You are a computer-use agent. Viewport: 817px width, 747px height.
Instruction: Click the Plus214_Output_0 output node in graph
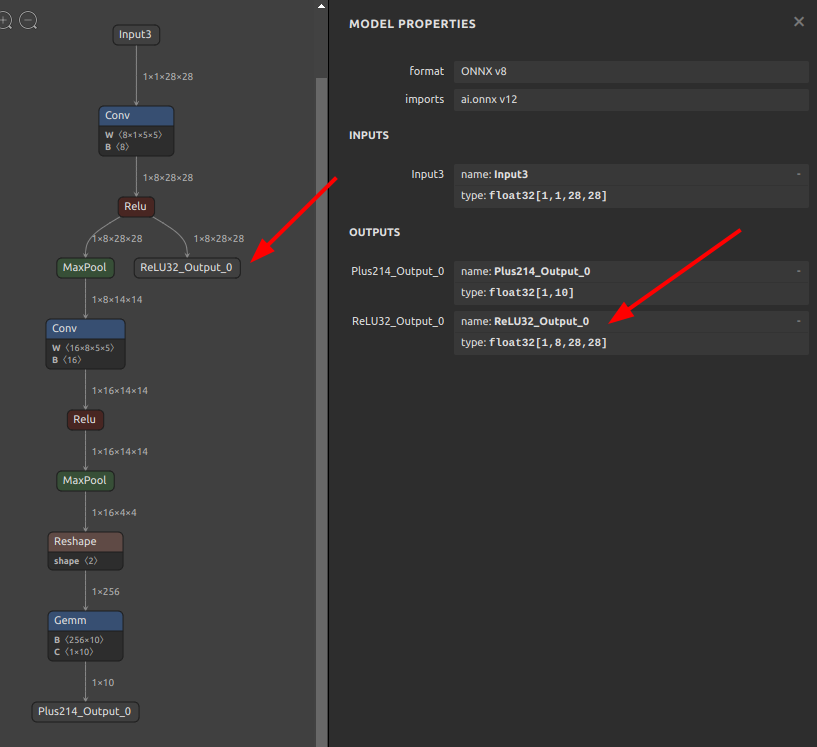pos(84,711)
